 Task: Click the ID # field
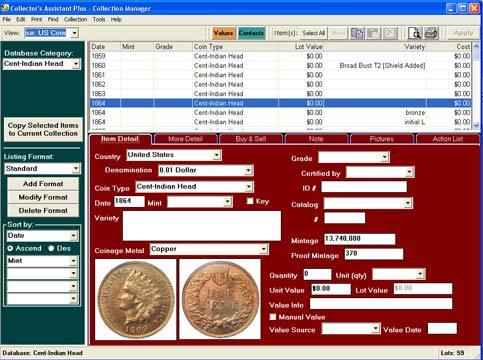pyautogui.click(x=364, y=187)
